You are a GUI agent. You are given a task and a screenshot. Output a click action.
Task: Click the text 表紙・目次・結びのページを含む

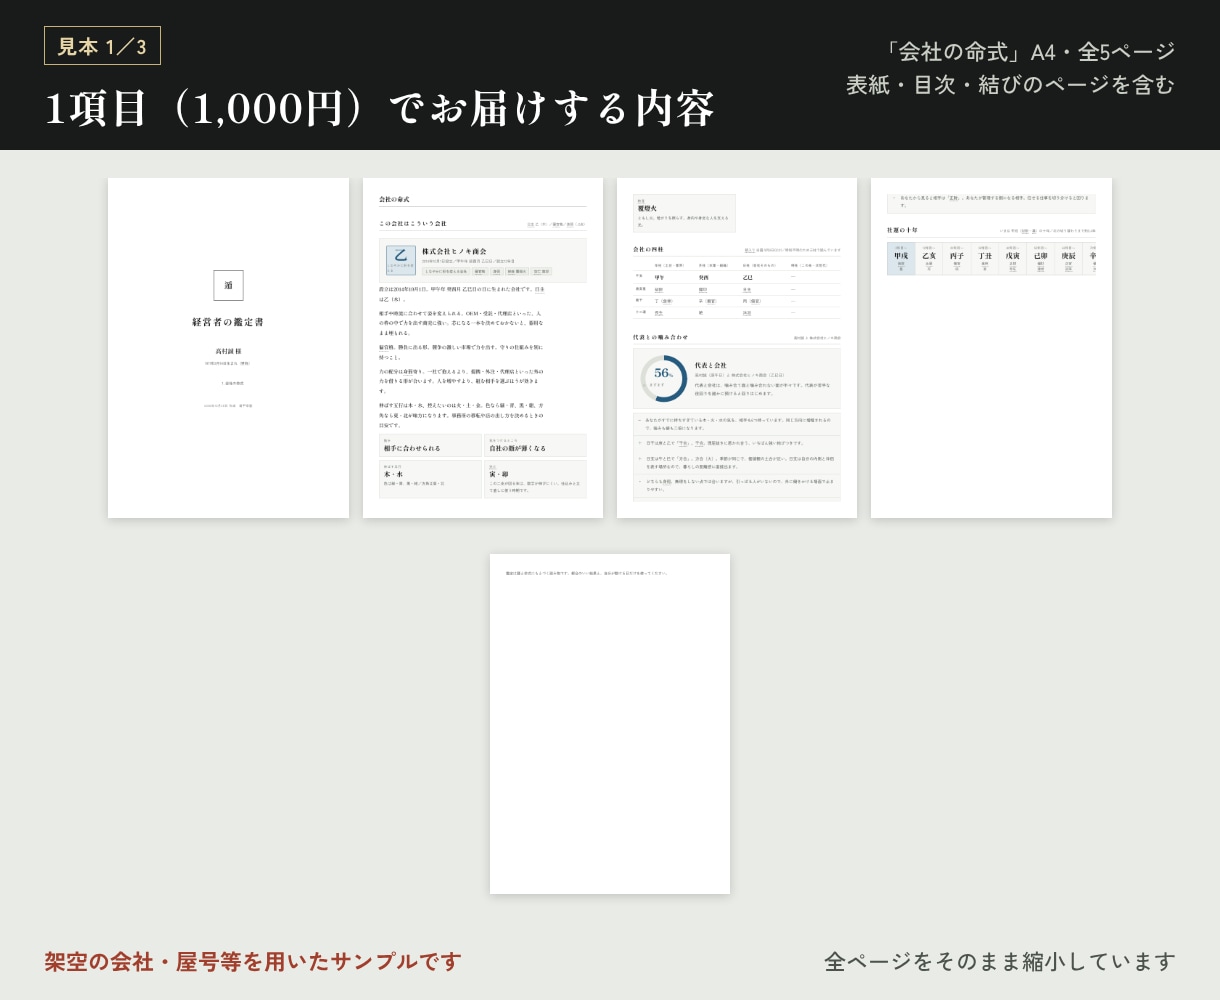coord(1011,85)
